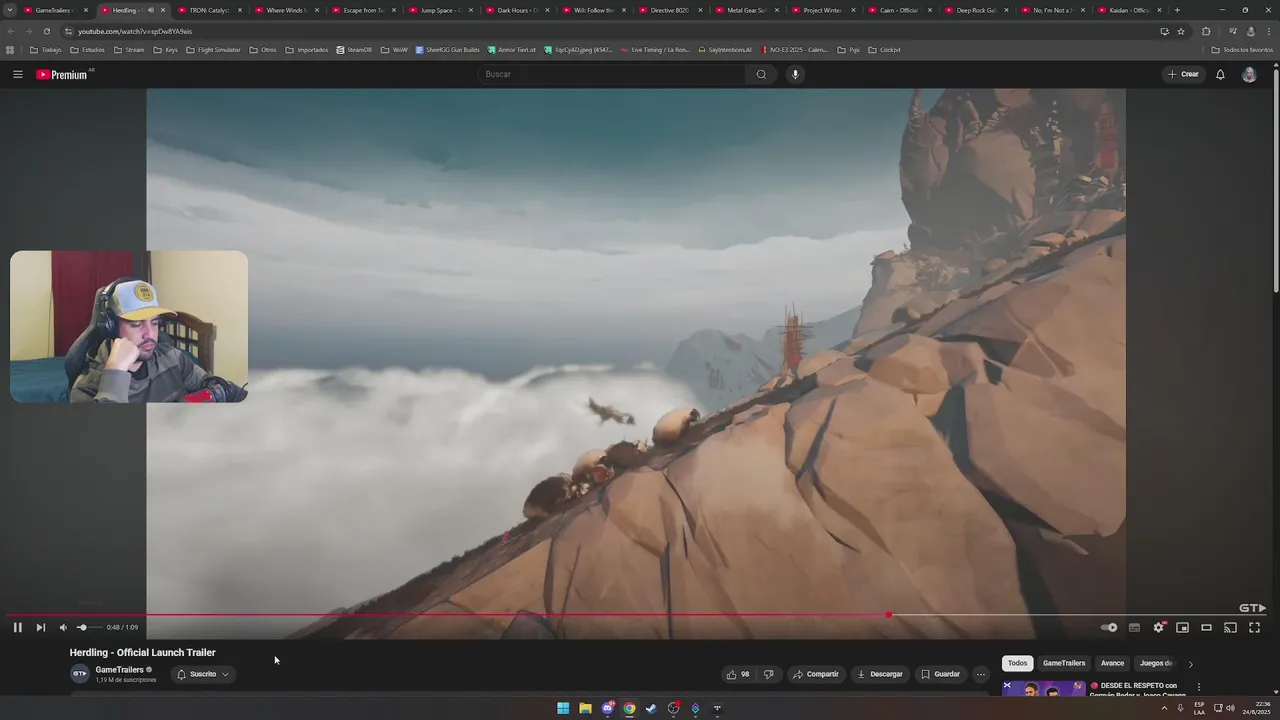Open the account avatar menu
Image resolution: width=1280 pixels, height=720 pixels.
pos(1249,74)
